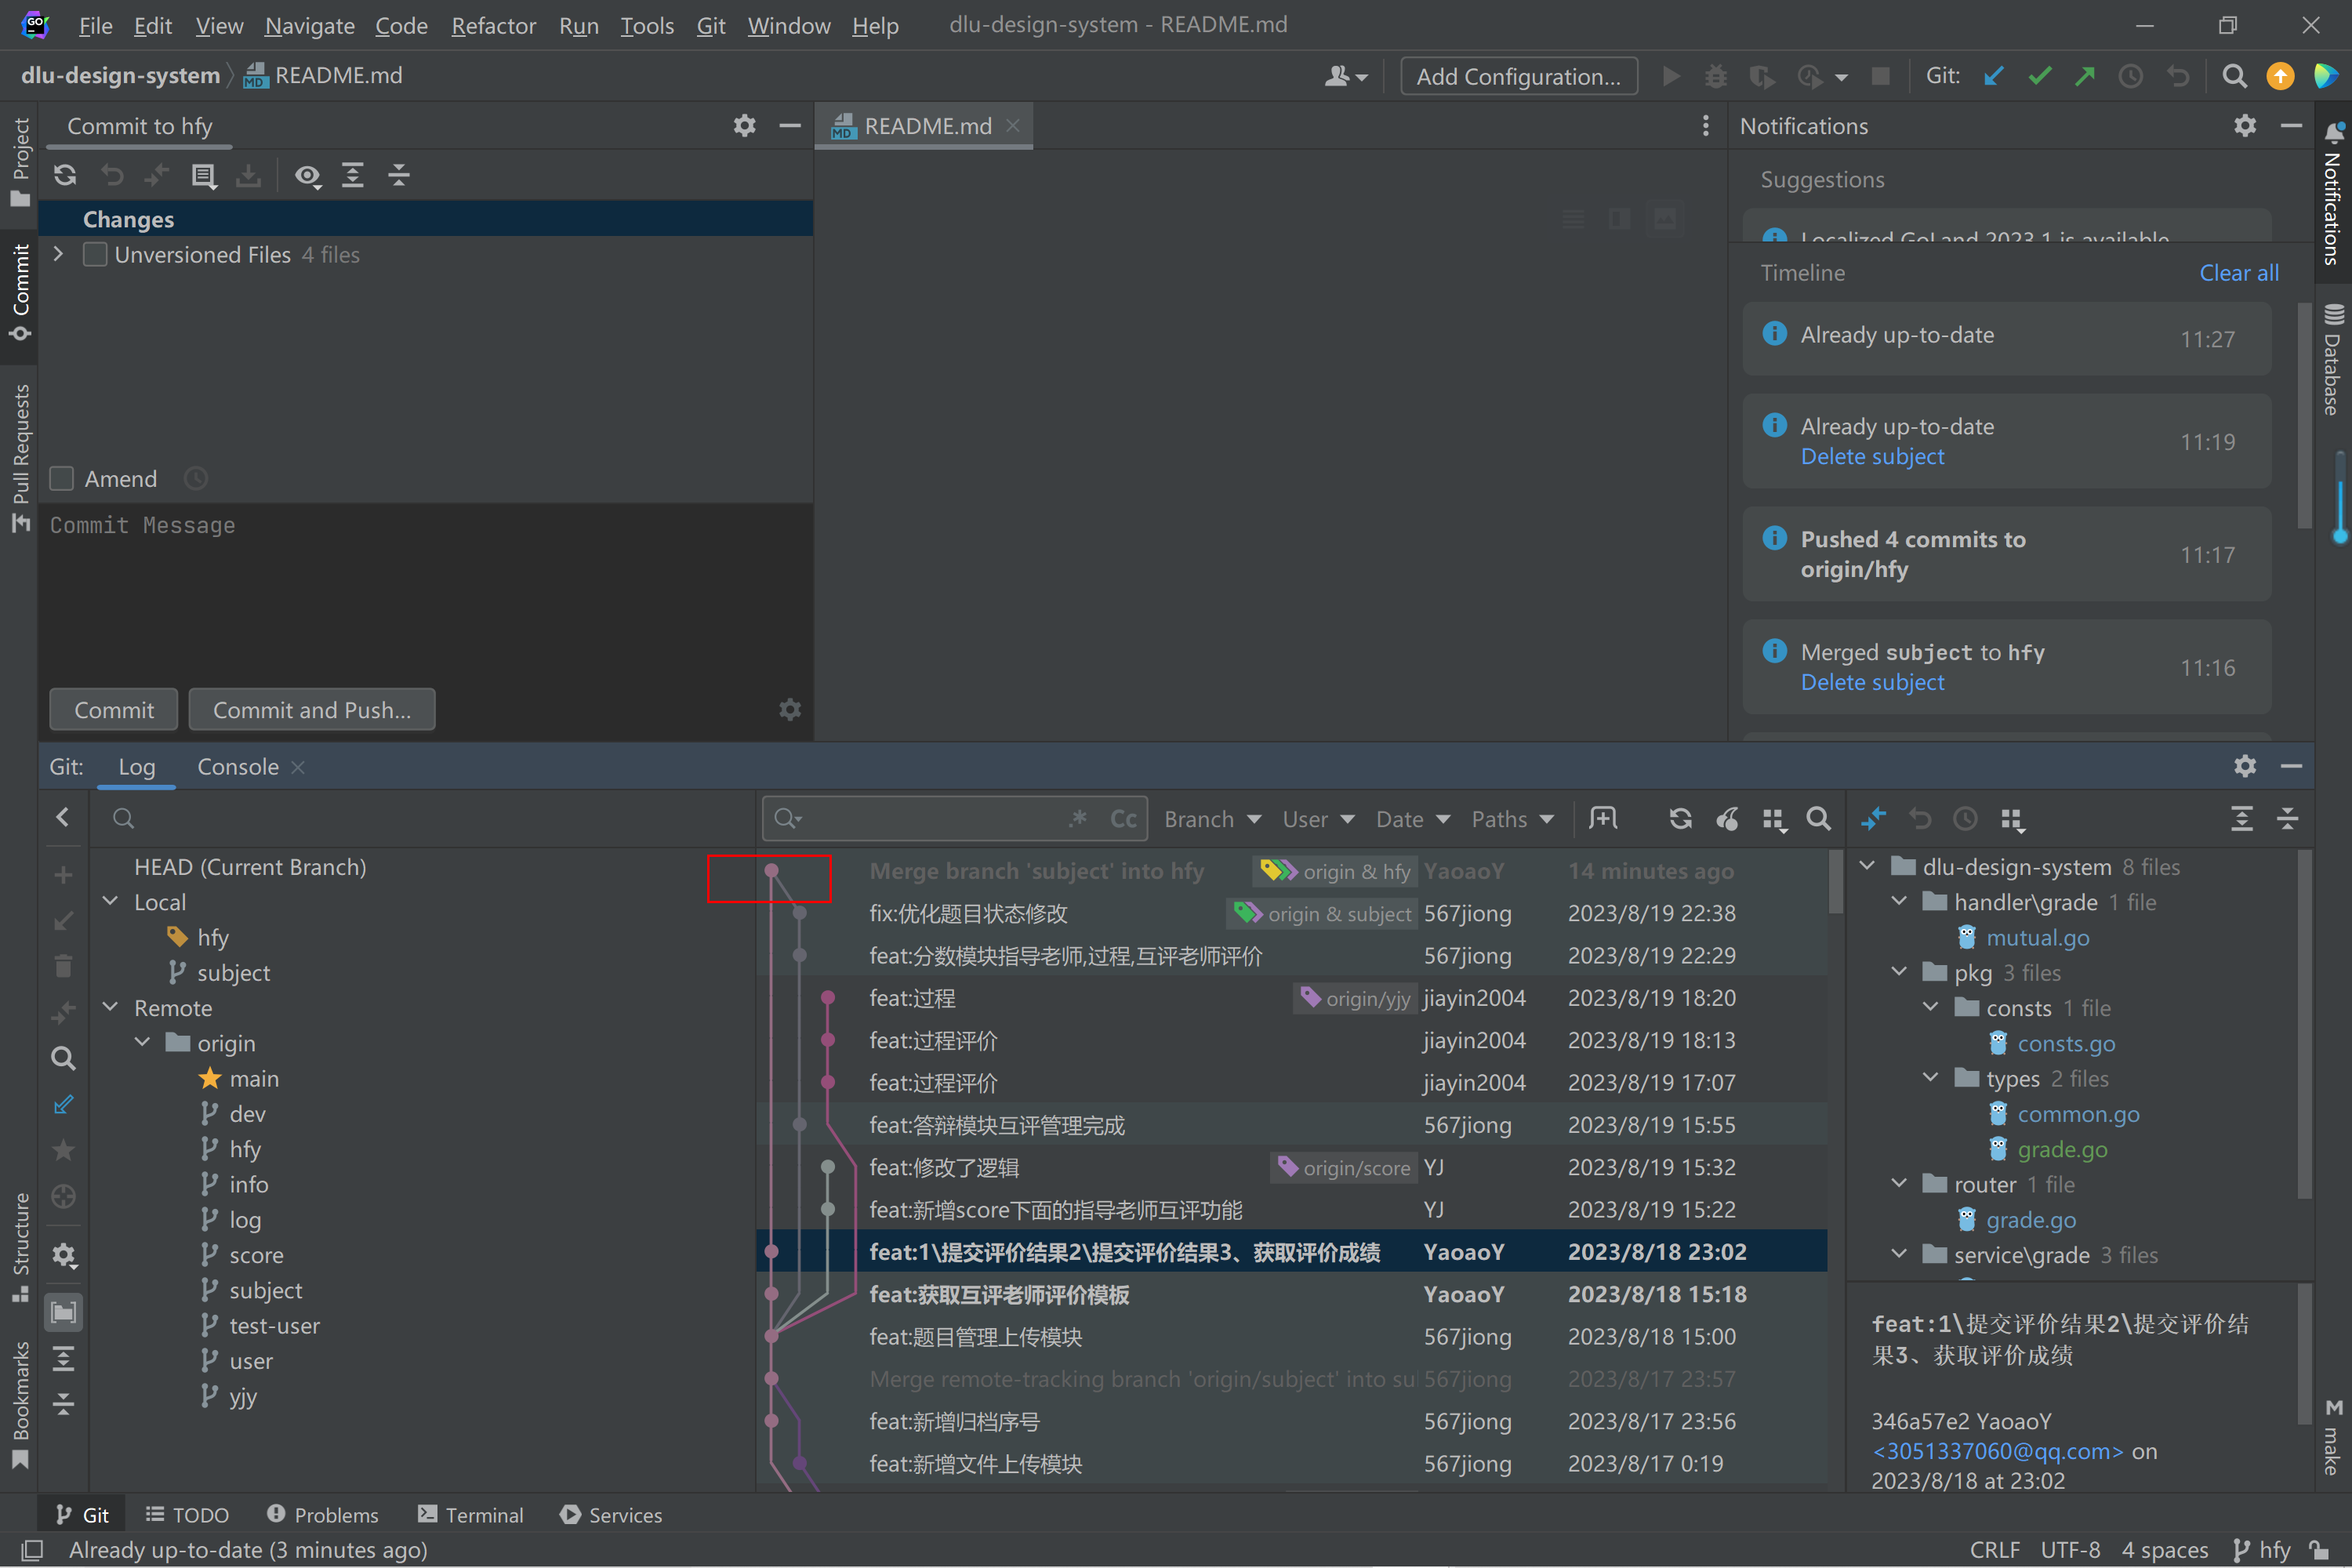
Task: Open the Branch filter dropdown
Action: coord(1211,819)
